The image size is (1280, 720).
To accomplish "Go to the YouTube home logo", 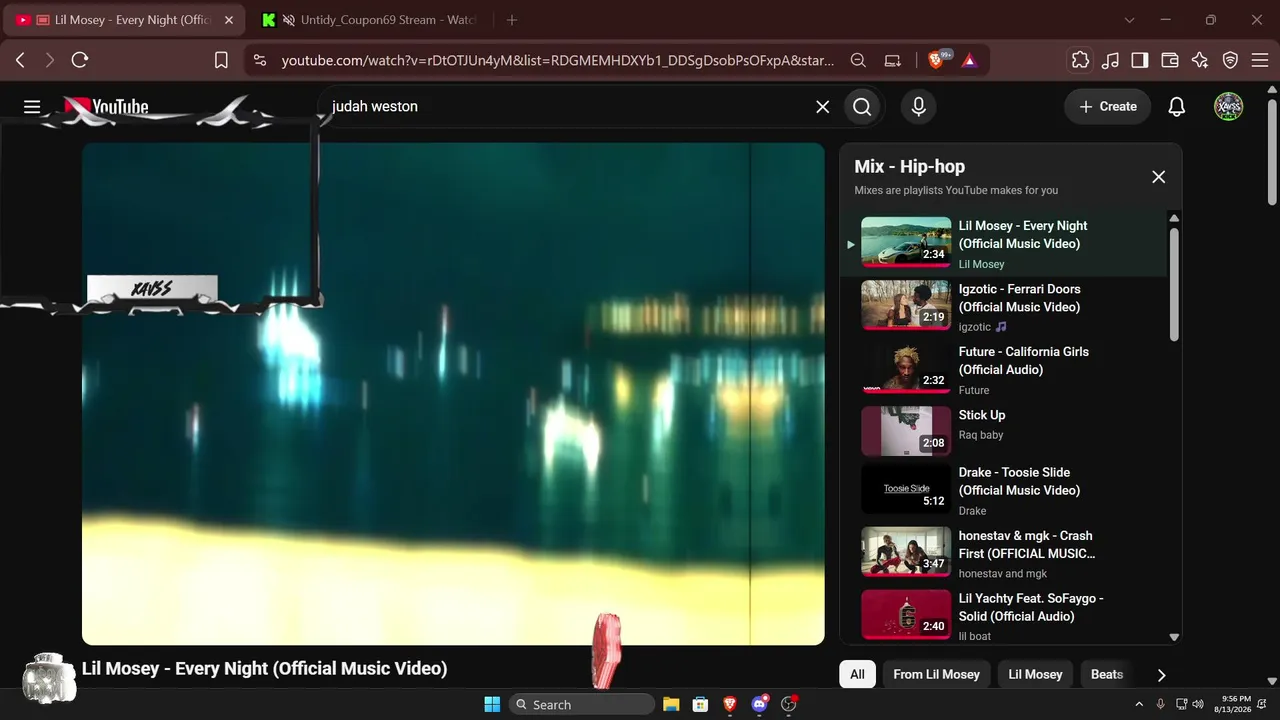I will [x=107, y=107].
